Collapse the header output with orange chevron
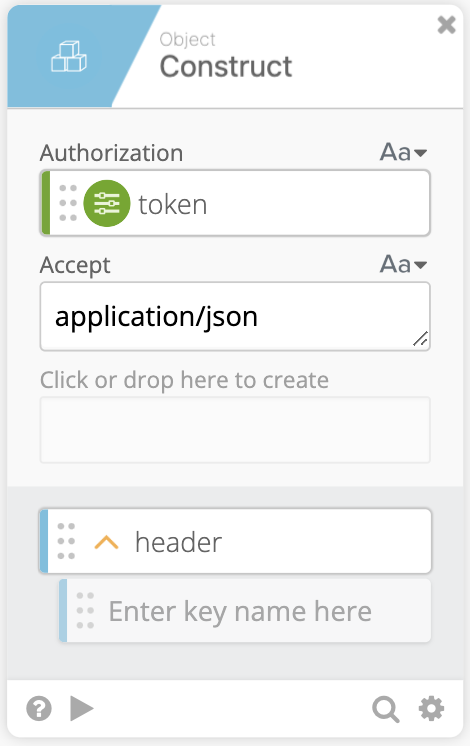Image resolution: width=470 pixels, height=746 pixels. click(x=106, y=542)
